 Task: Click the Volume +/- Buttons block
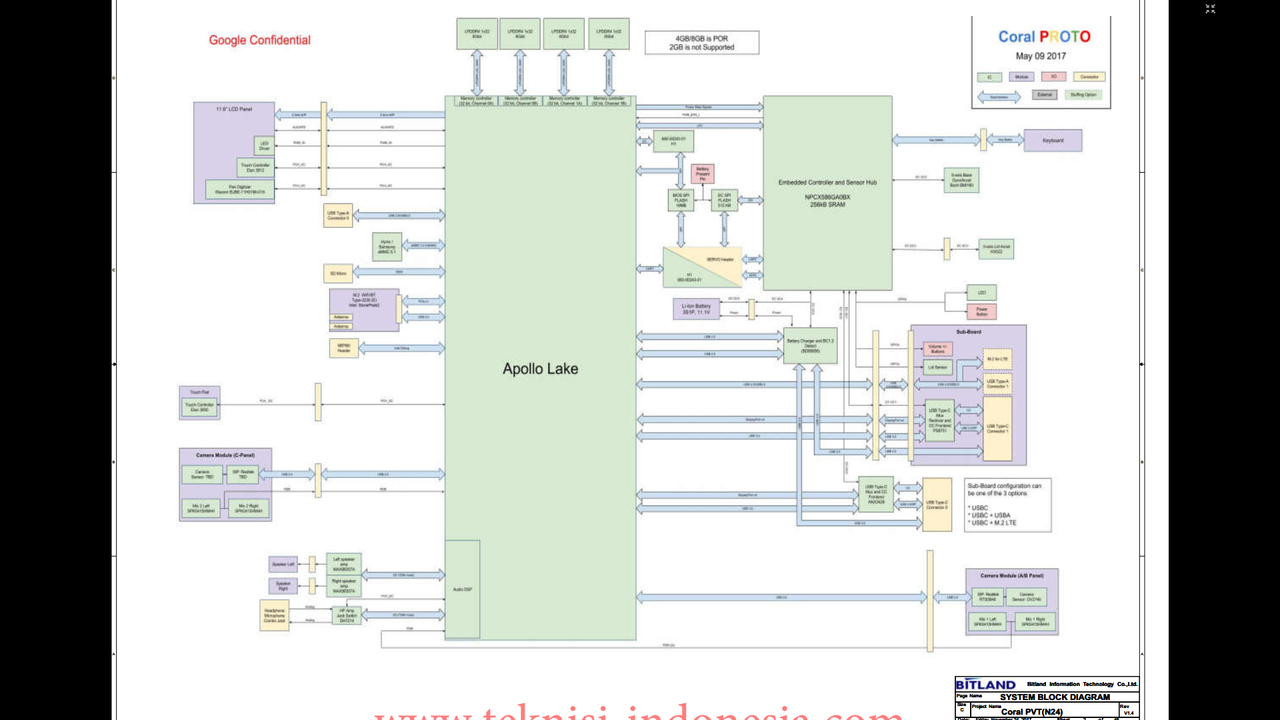(938, 349)
